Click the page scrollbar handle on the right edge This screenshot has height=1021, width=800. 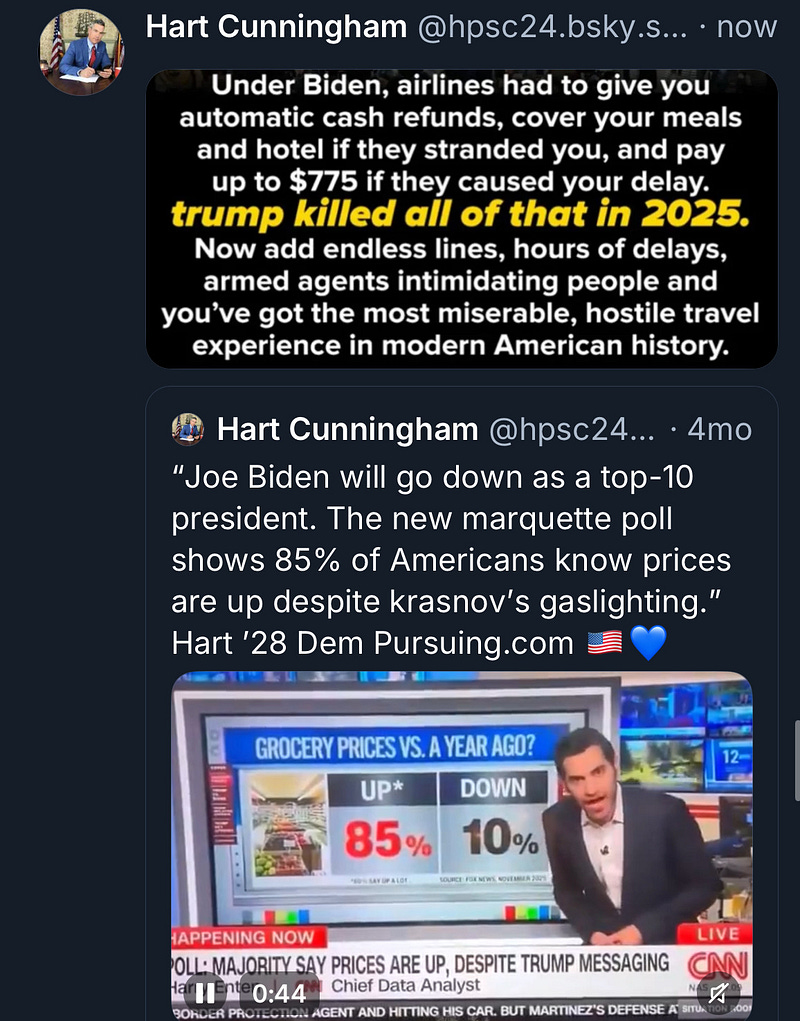pyautogui.click(x=797, y=760)
